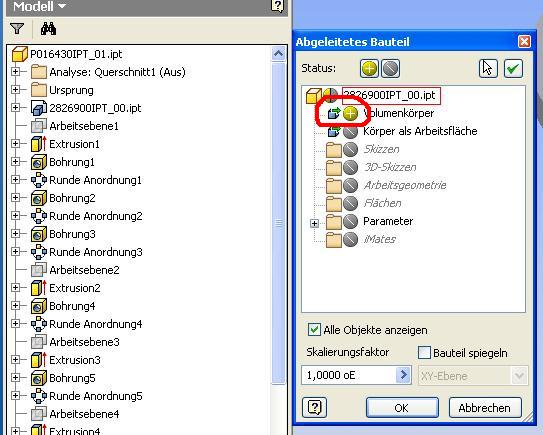
Task: Click the gray Status exclude button
Action: pyautogui.click(x=390, y=68)
